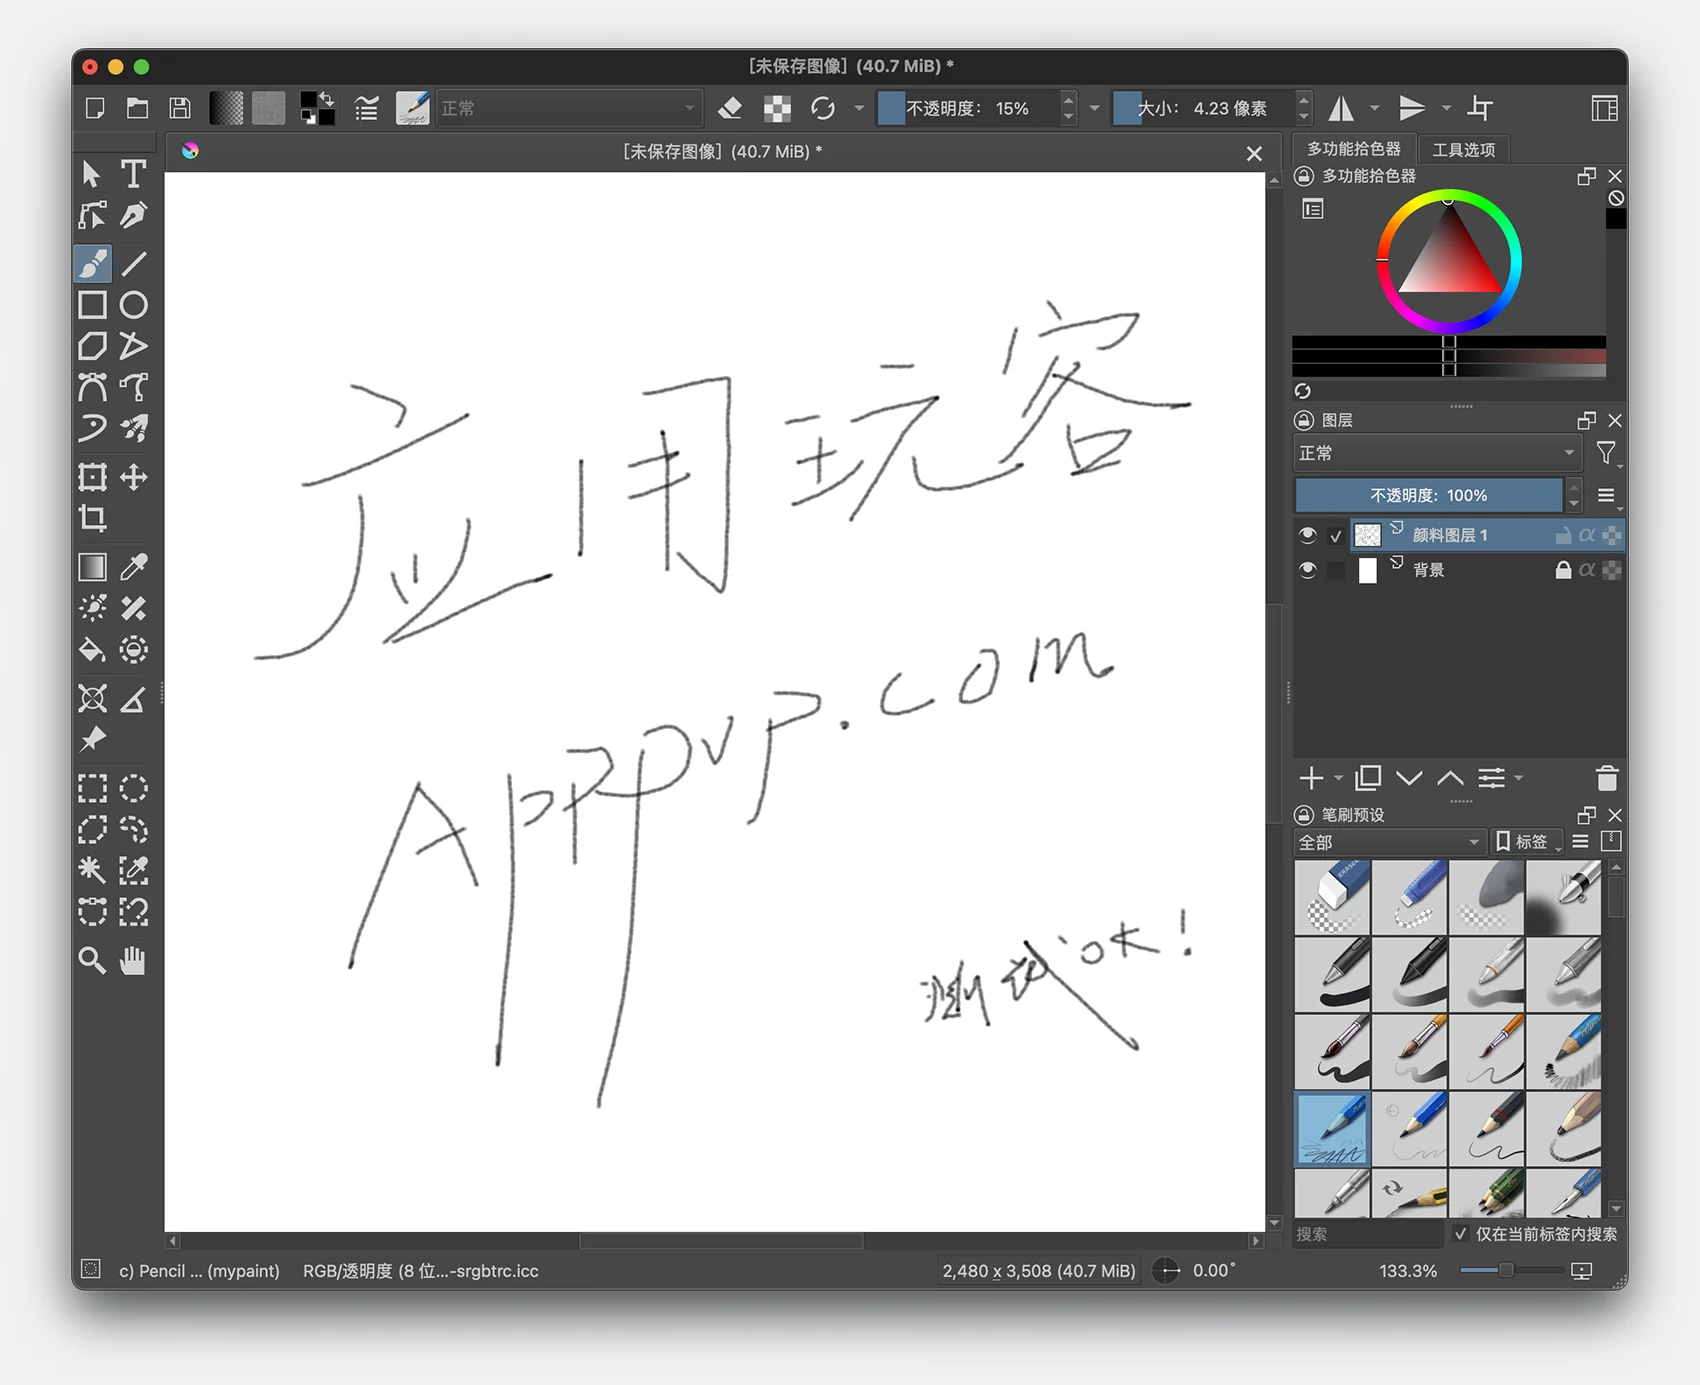Open brush preset tag dropdown 全部
The width and height of the screenshot is (1700, 1385).
pos(1388,842)
